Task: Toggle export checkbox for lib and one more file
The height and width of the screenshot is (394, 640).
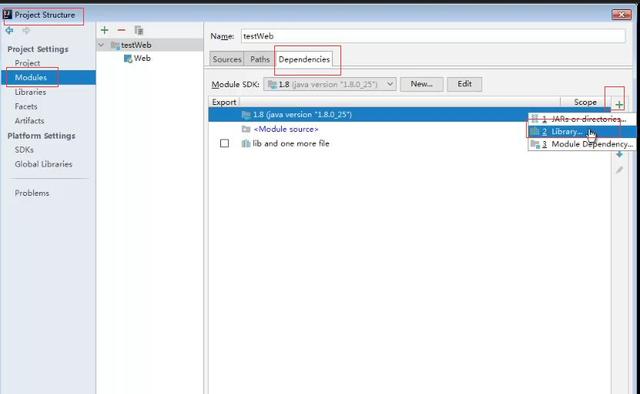Action: tap(224, 143)
